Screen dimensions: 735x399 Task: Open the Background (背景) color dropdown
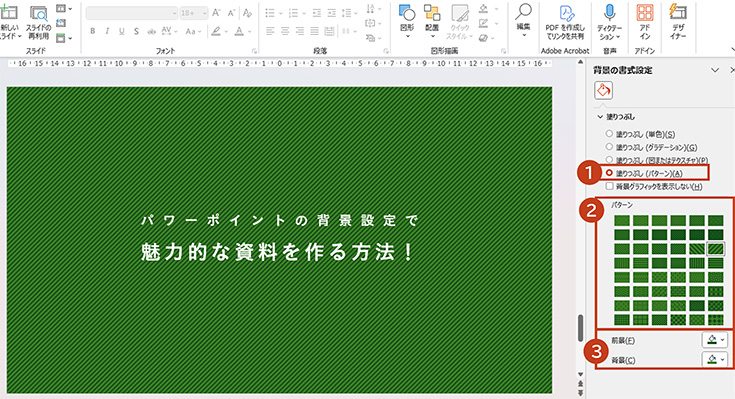pos(715,360)
